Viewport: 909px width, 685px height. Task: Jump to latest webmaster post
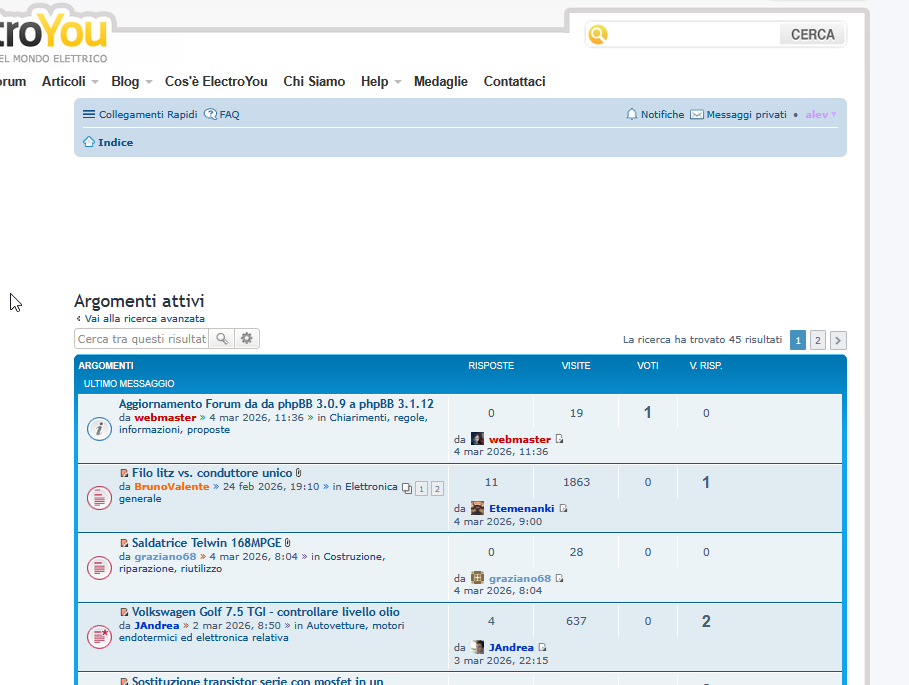click(560, 440)
